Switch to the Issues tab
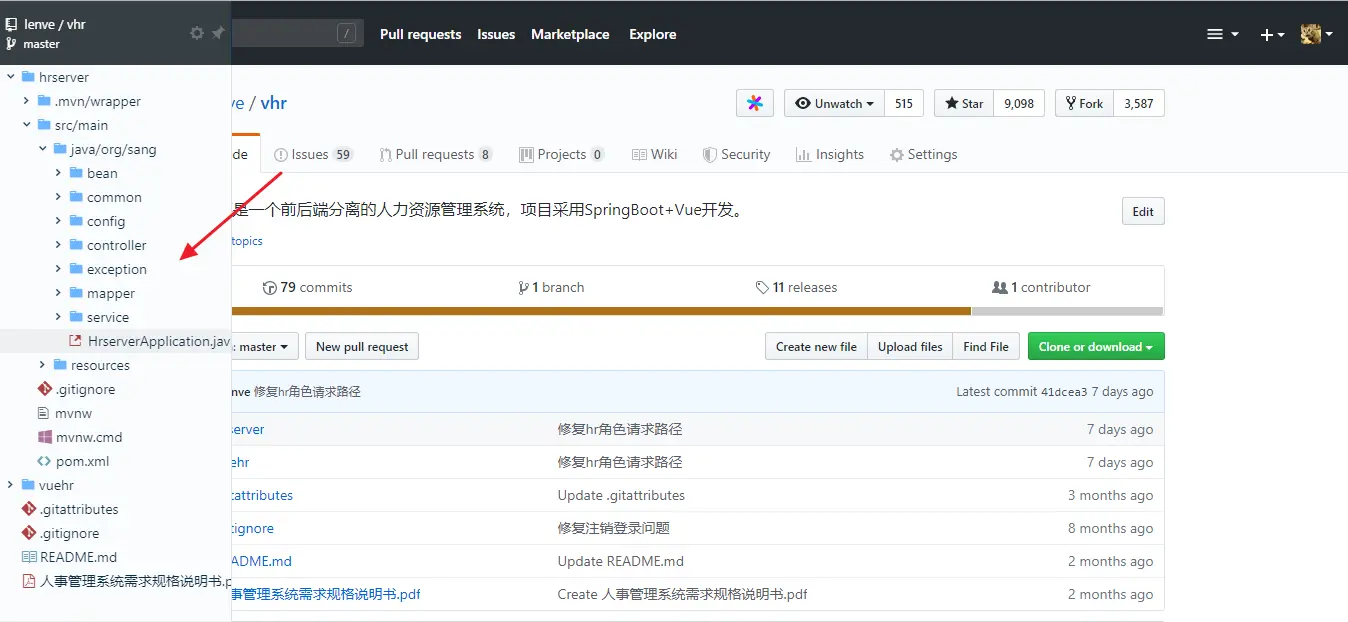 (x=313, y=154)
